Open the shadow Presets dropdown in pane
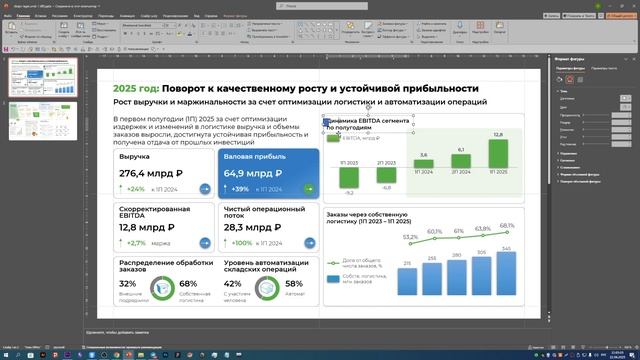The image size is (640, 360). [x=625, y=98]
